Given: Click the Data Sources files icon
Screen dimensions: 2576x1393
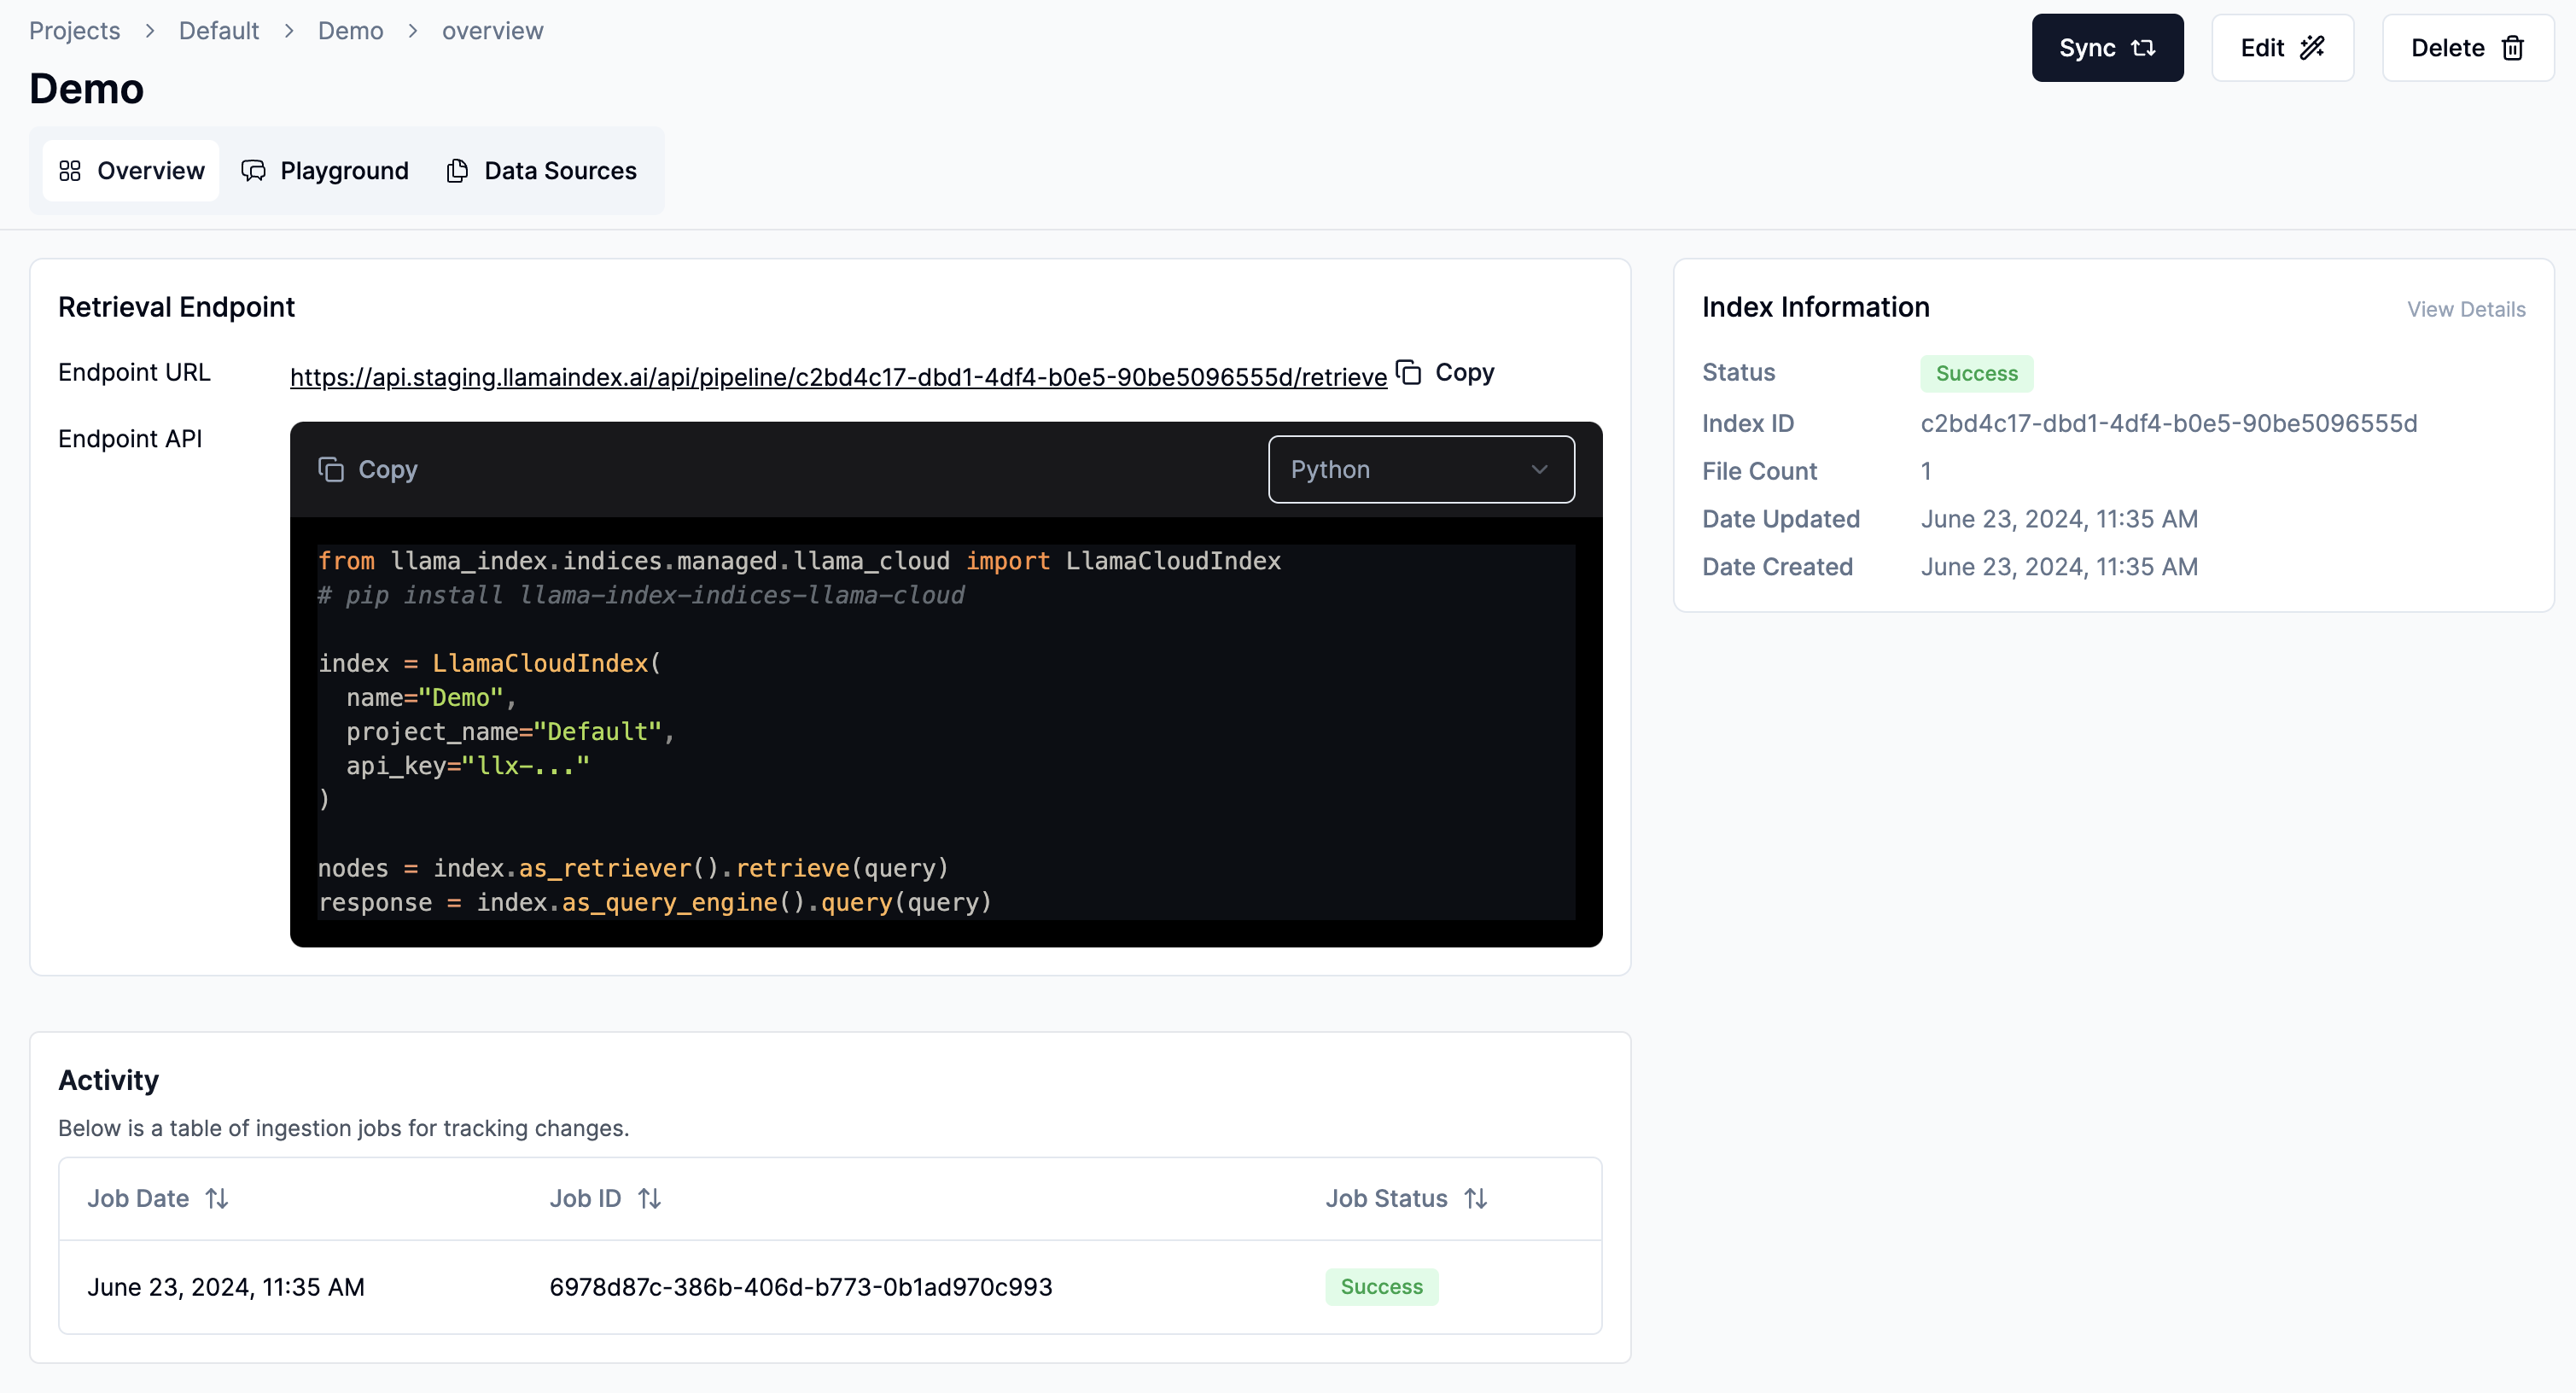Looking at the screenshot, I should pyautogui.click(x=457, y=171).
